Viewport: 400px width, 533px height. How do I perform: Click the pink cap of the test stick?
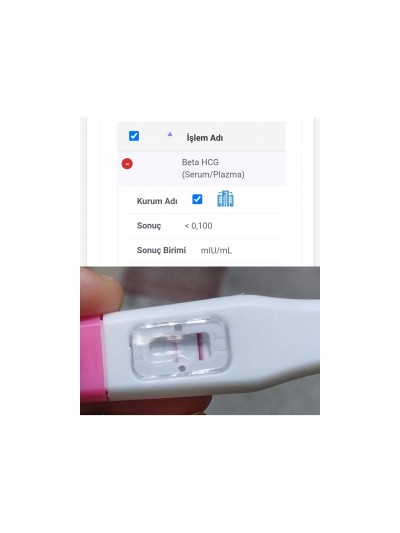point(92,357)
